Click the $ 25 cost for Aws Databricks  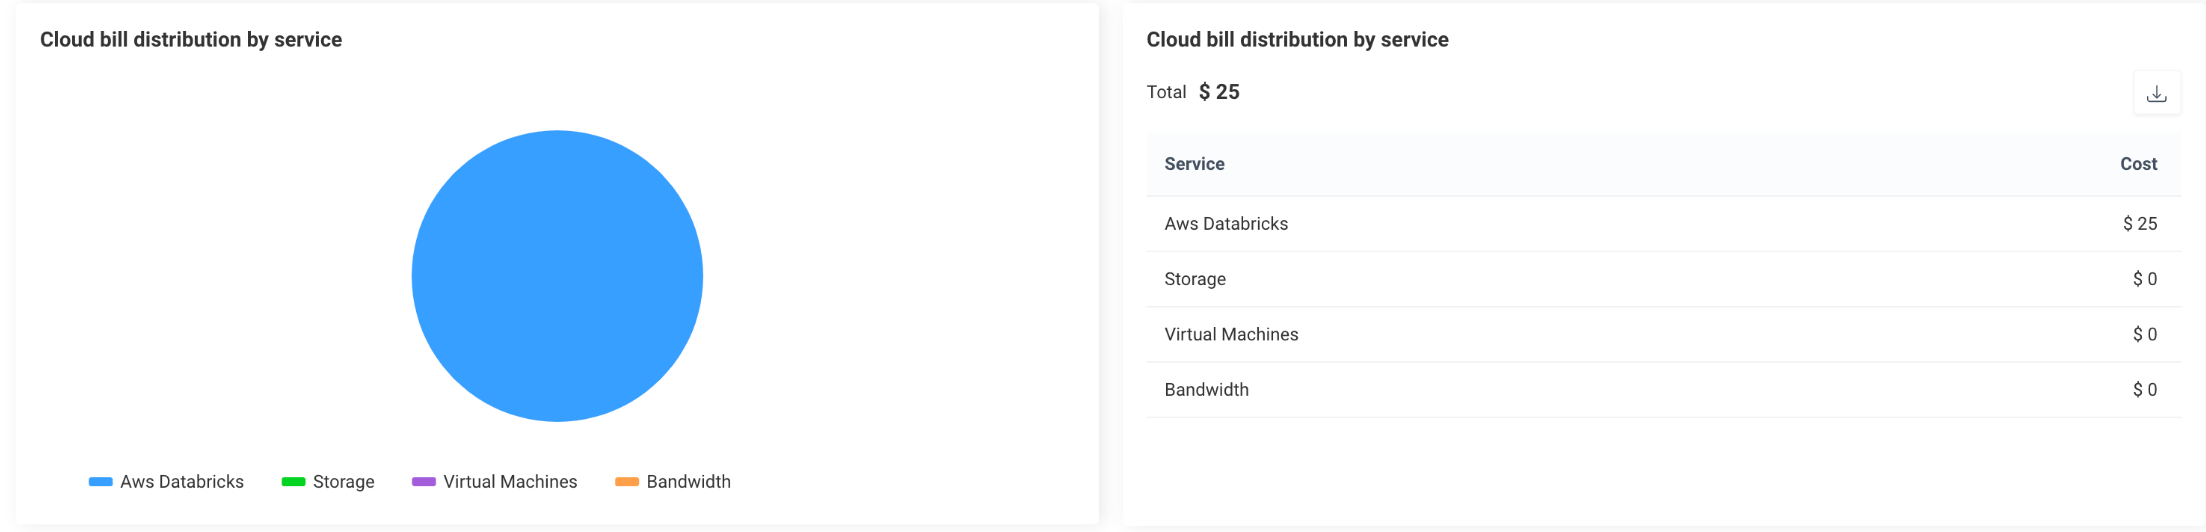(2140, 224)
